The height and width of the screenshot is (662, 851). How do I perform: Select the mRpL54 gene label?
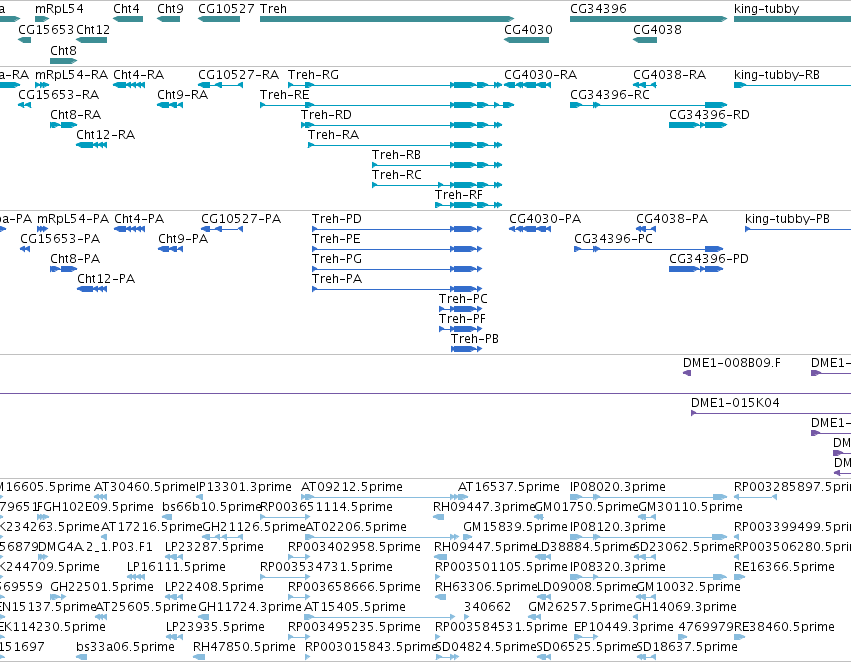tap(59, 9)
